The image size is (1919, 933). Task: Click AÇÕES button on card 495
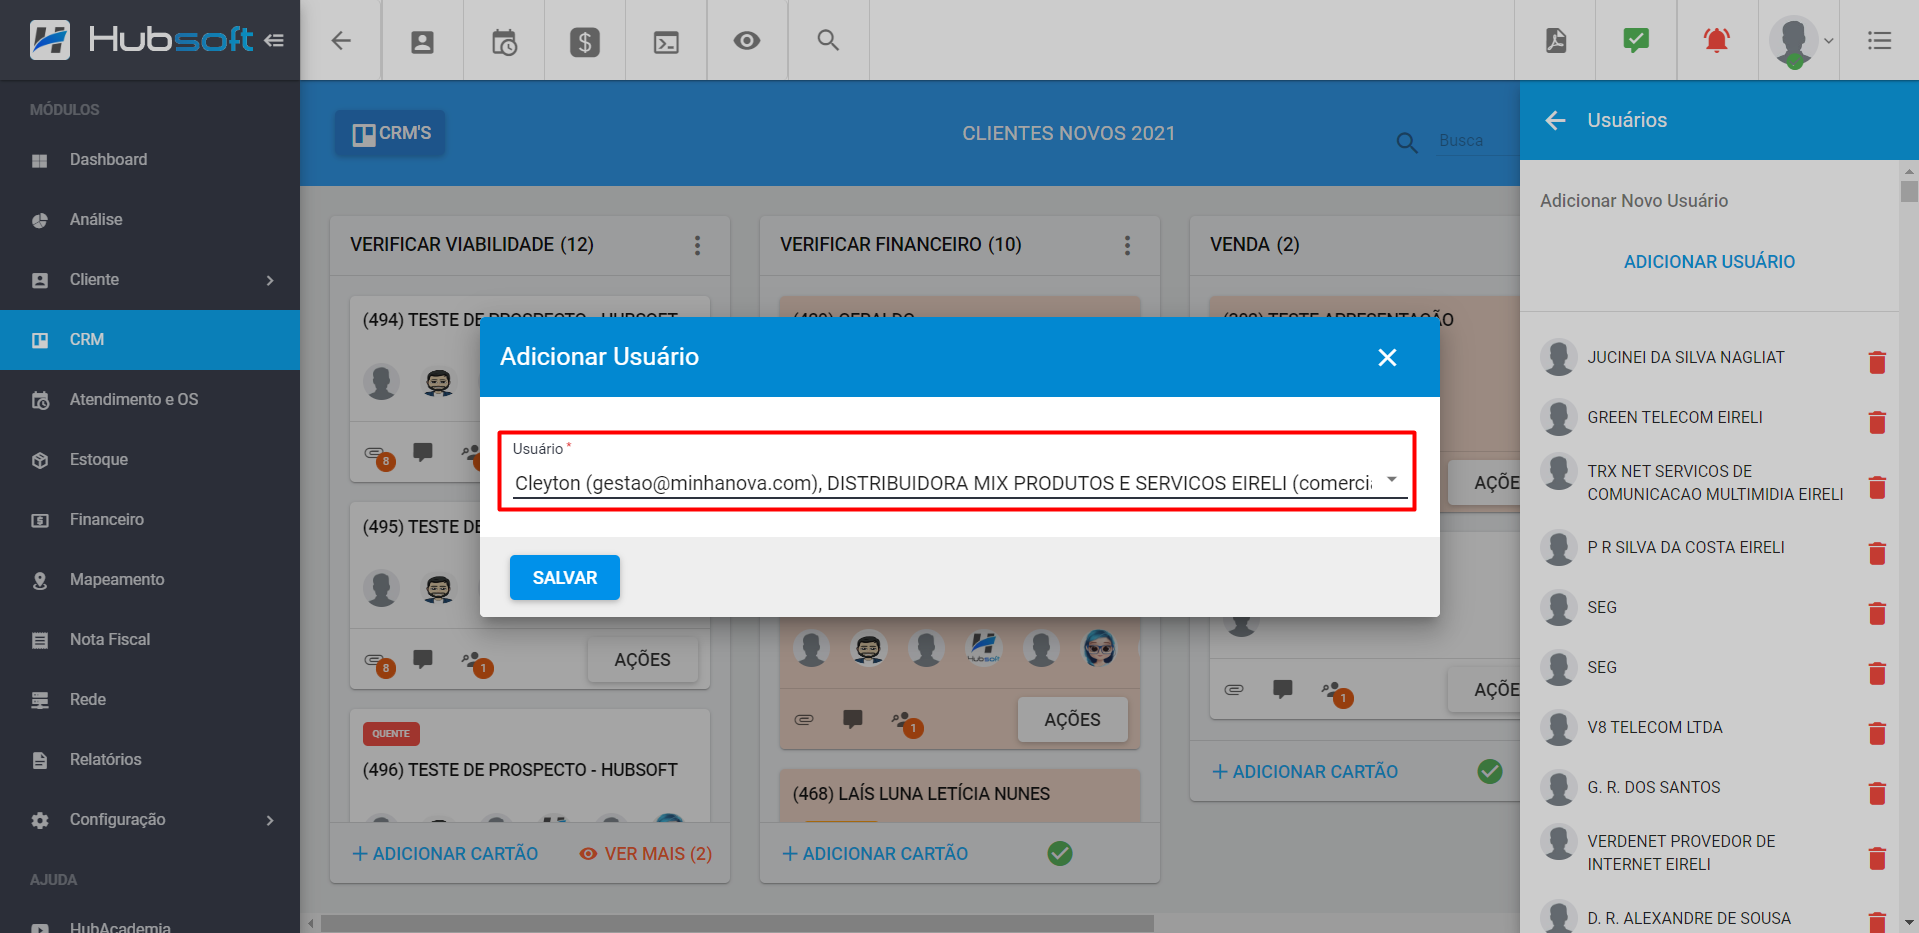[642, 660]
